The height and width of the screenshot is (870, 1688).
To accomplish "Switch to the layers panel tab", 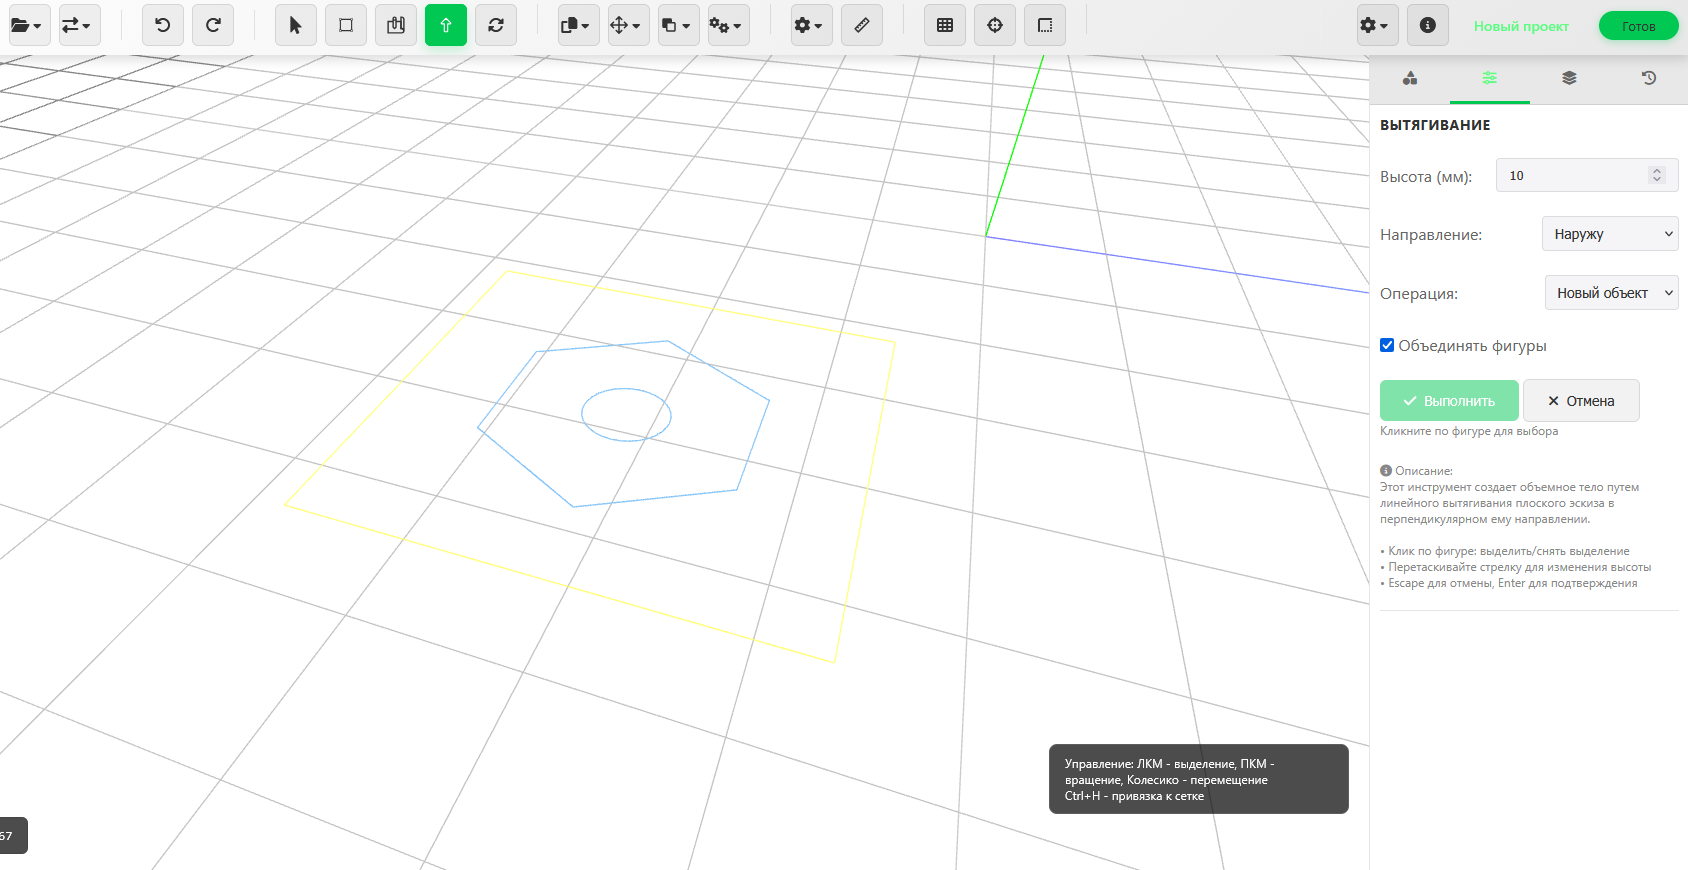I will (1569, 78).
